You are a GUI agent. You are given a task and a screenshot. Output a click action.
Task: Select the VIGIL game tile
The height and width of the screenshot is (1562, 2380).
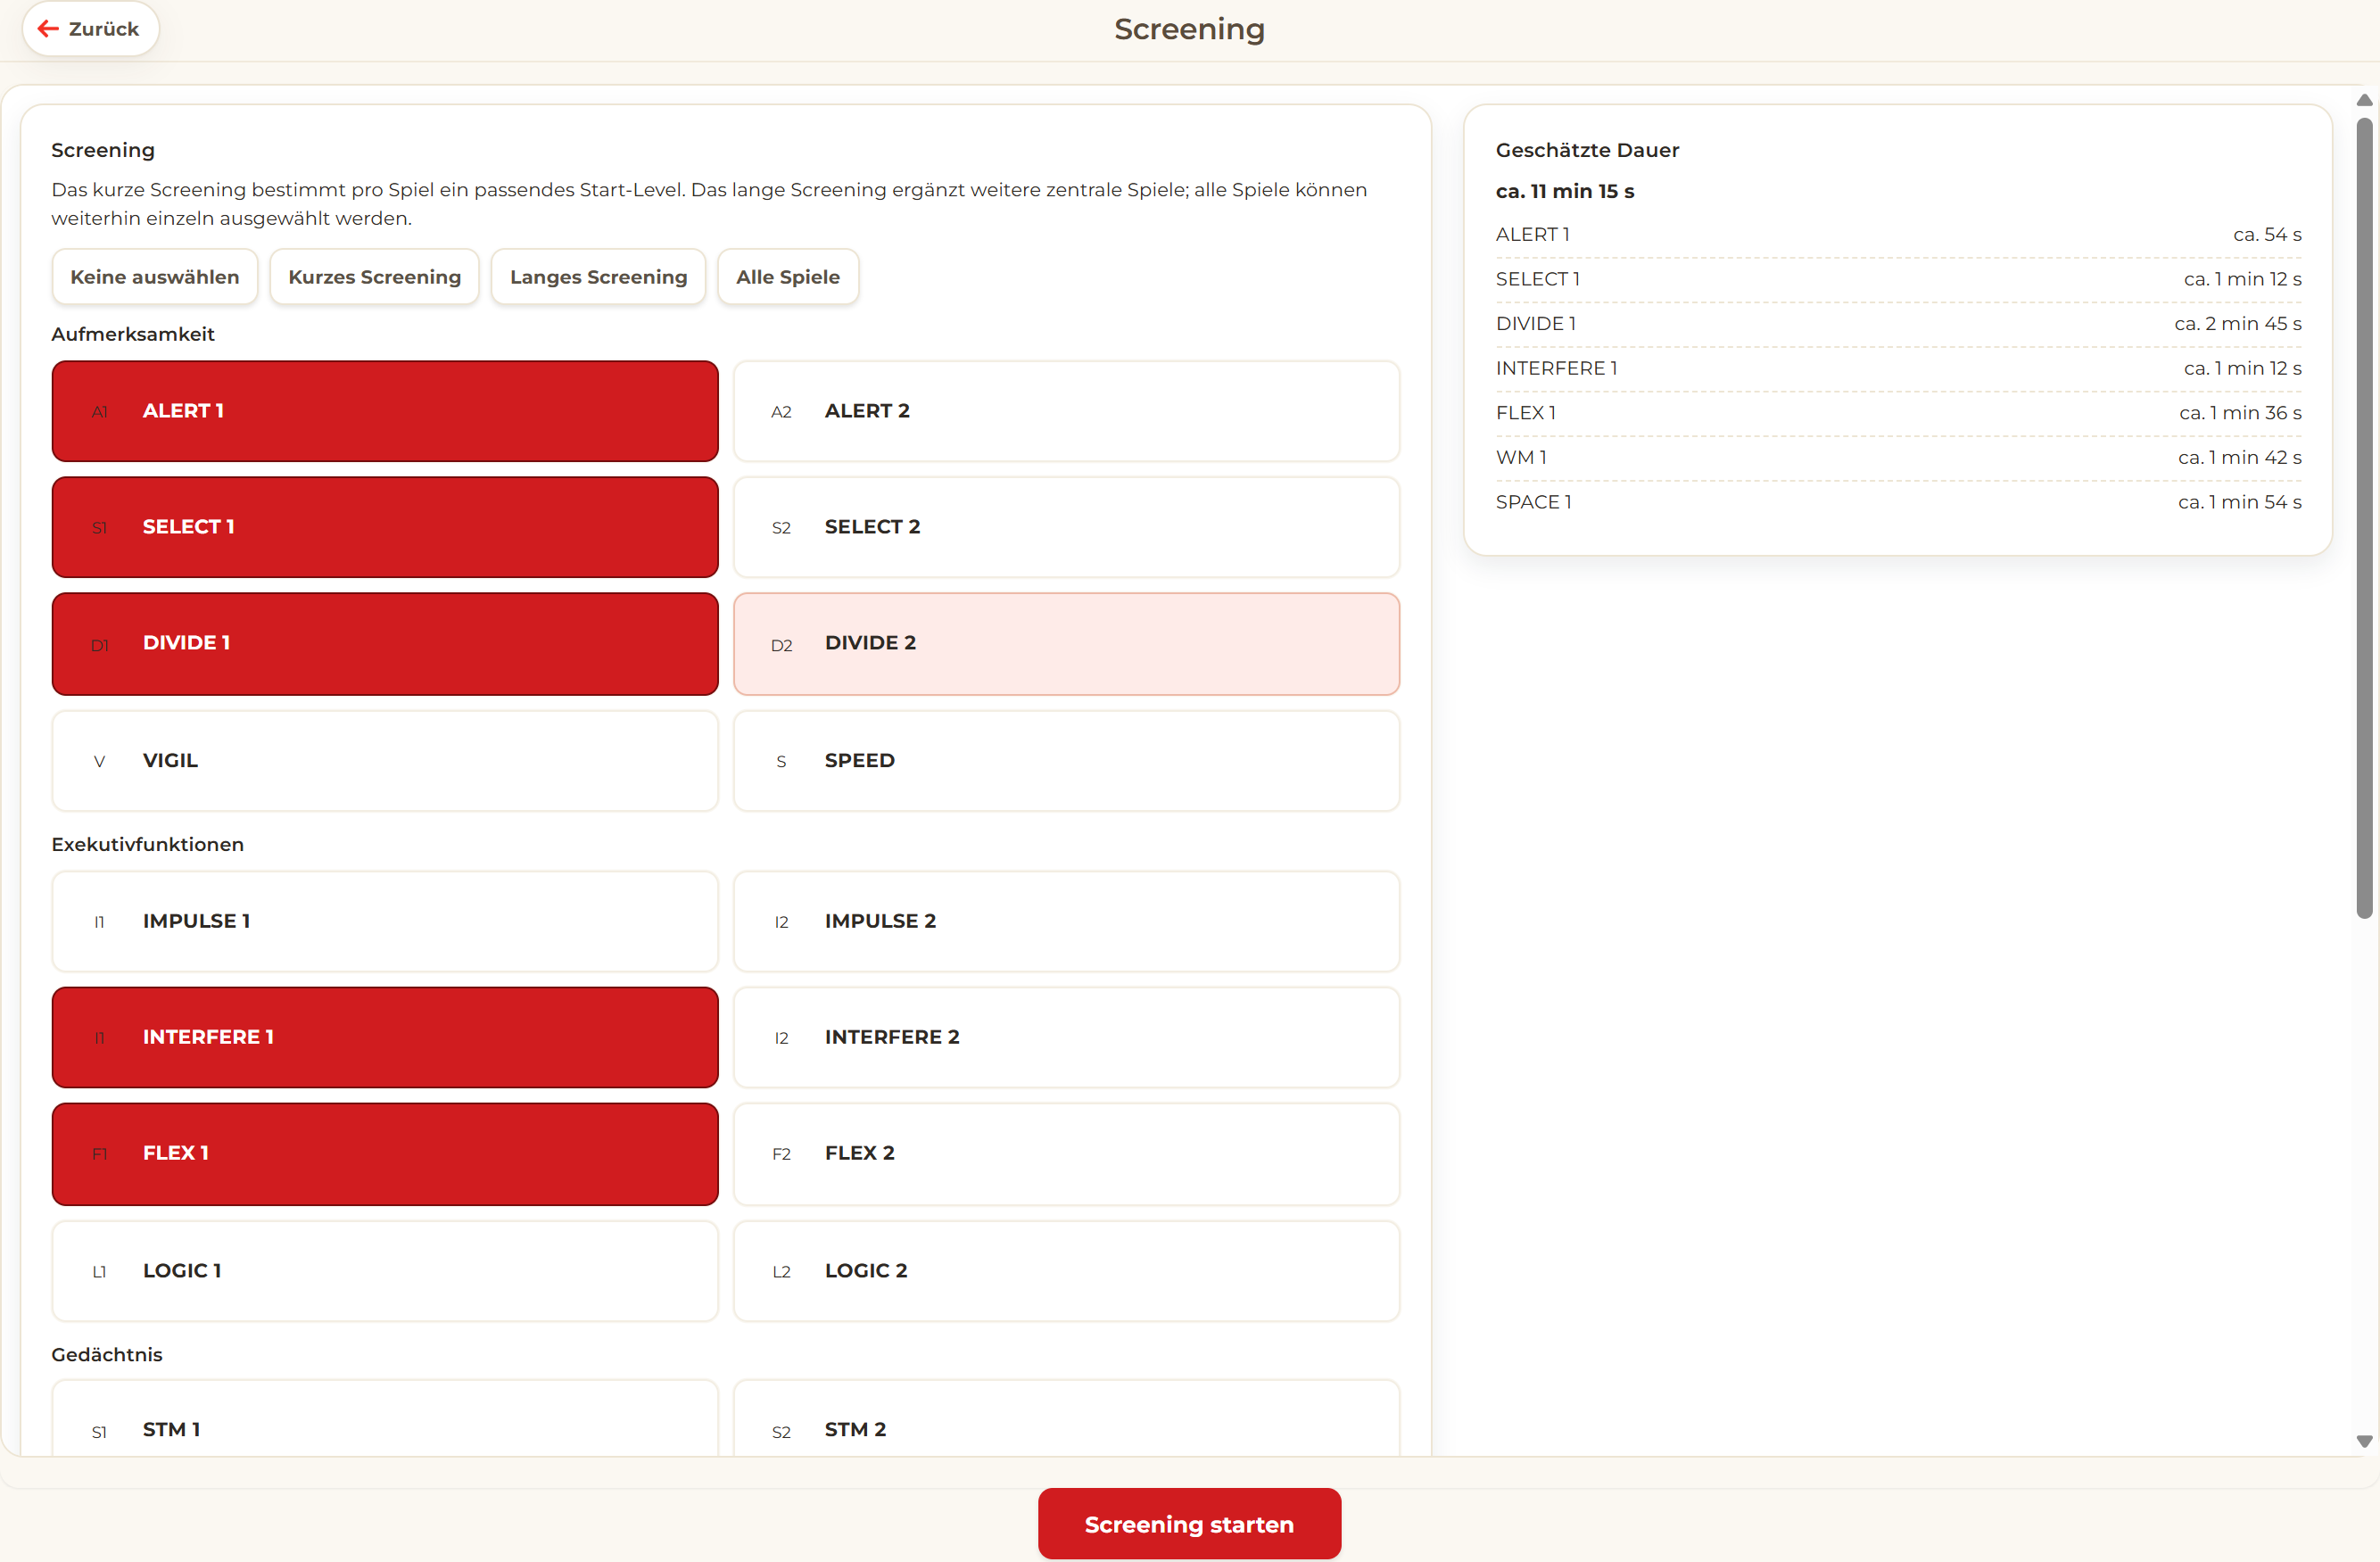385,761
